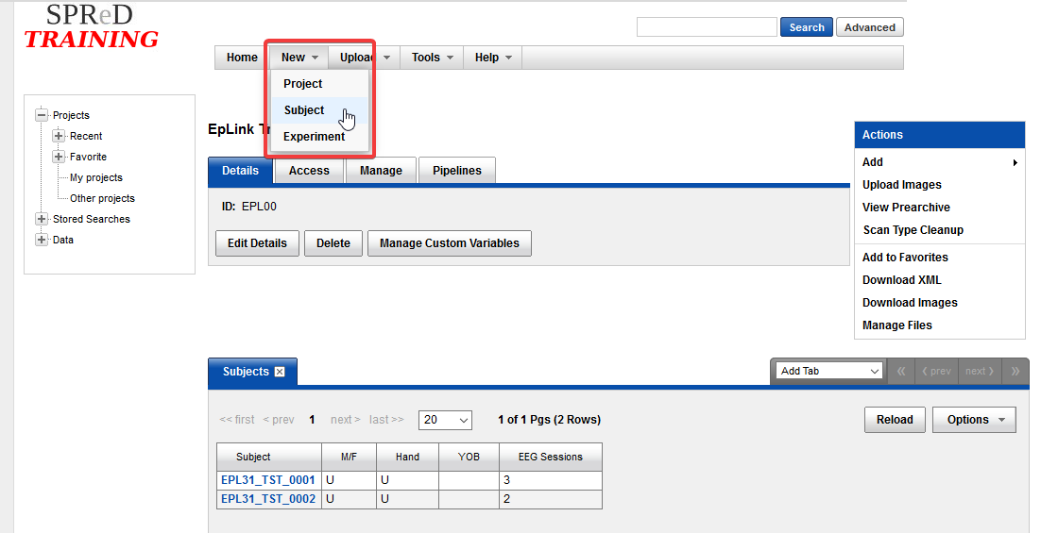Go to last page double-arrow icon

click(1015, 371)
